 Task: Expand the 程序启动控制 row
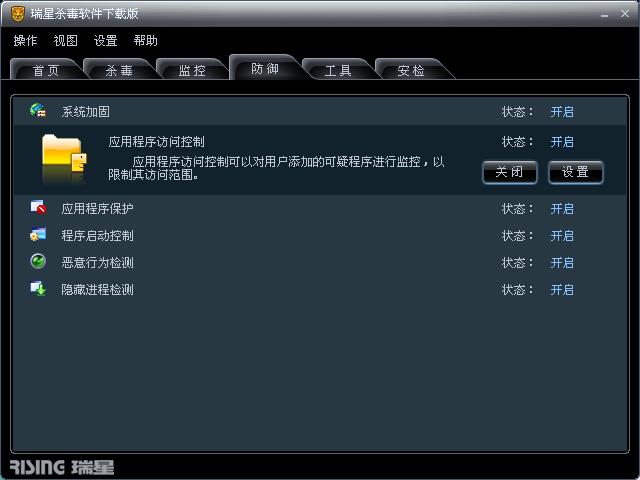pos(320,236)
